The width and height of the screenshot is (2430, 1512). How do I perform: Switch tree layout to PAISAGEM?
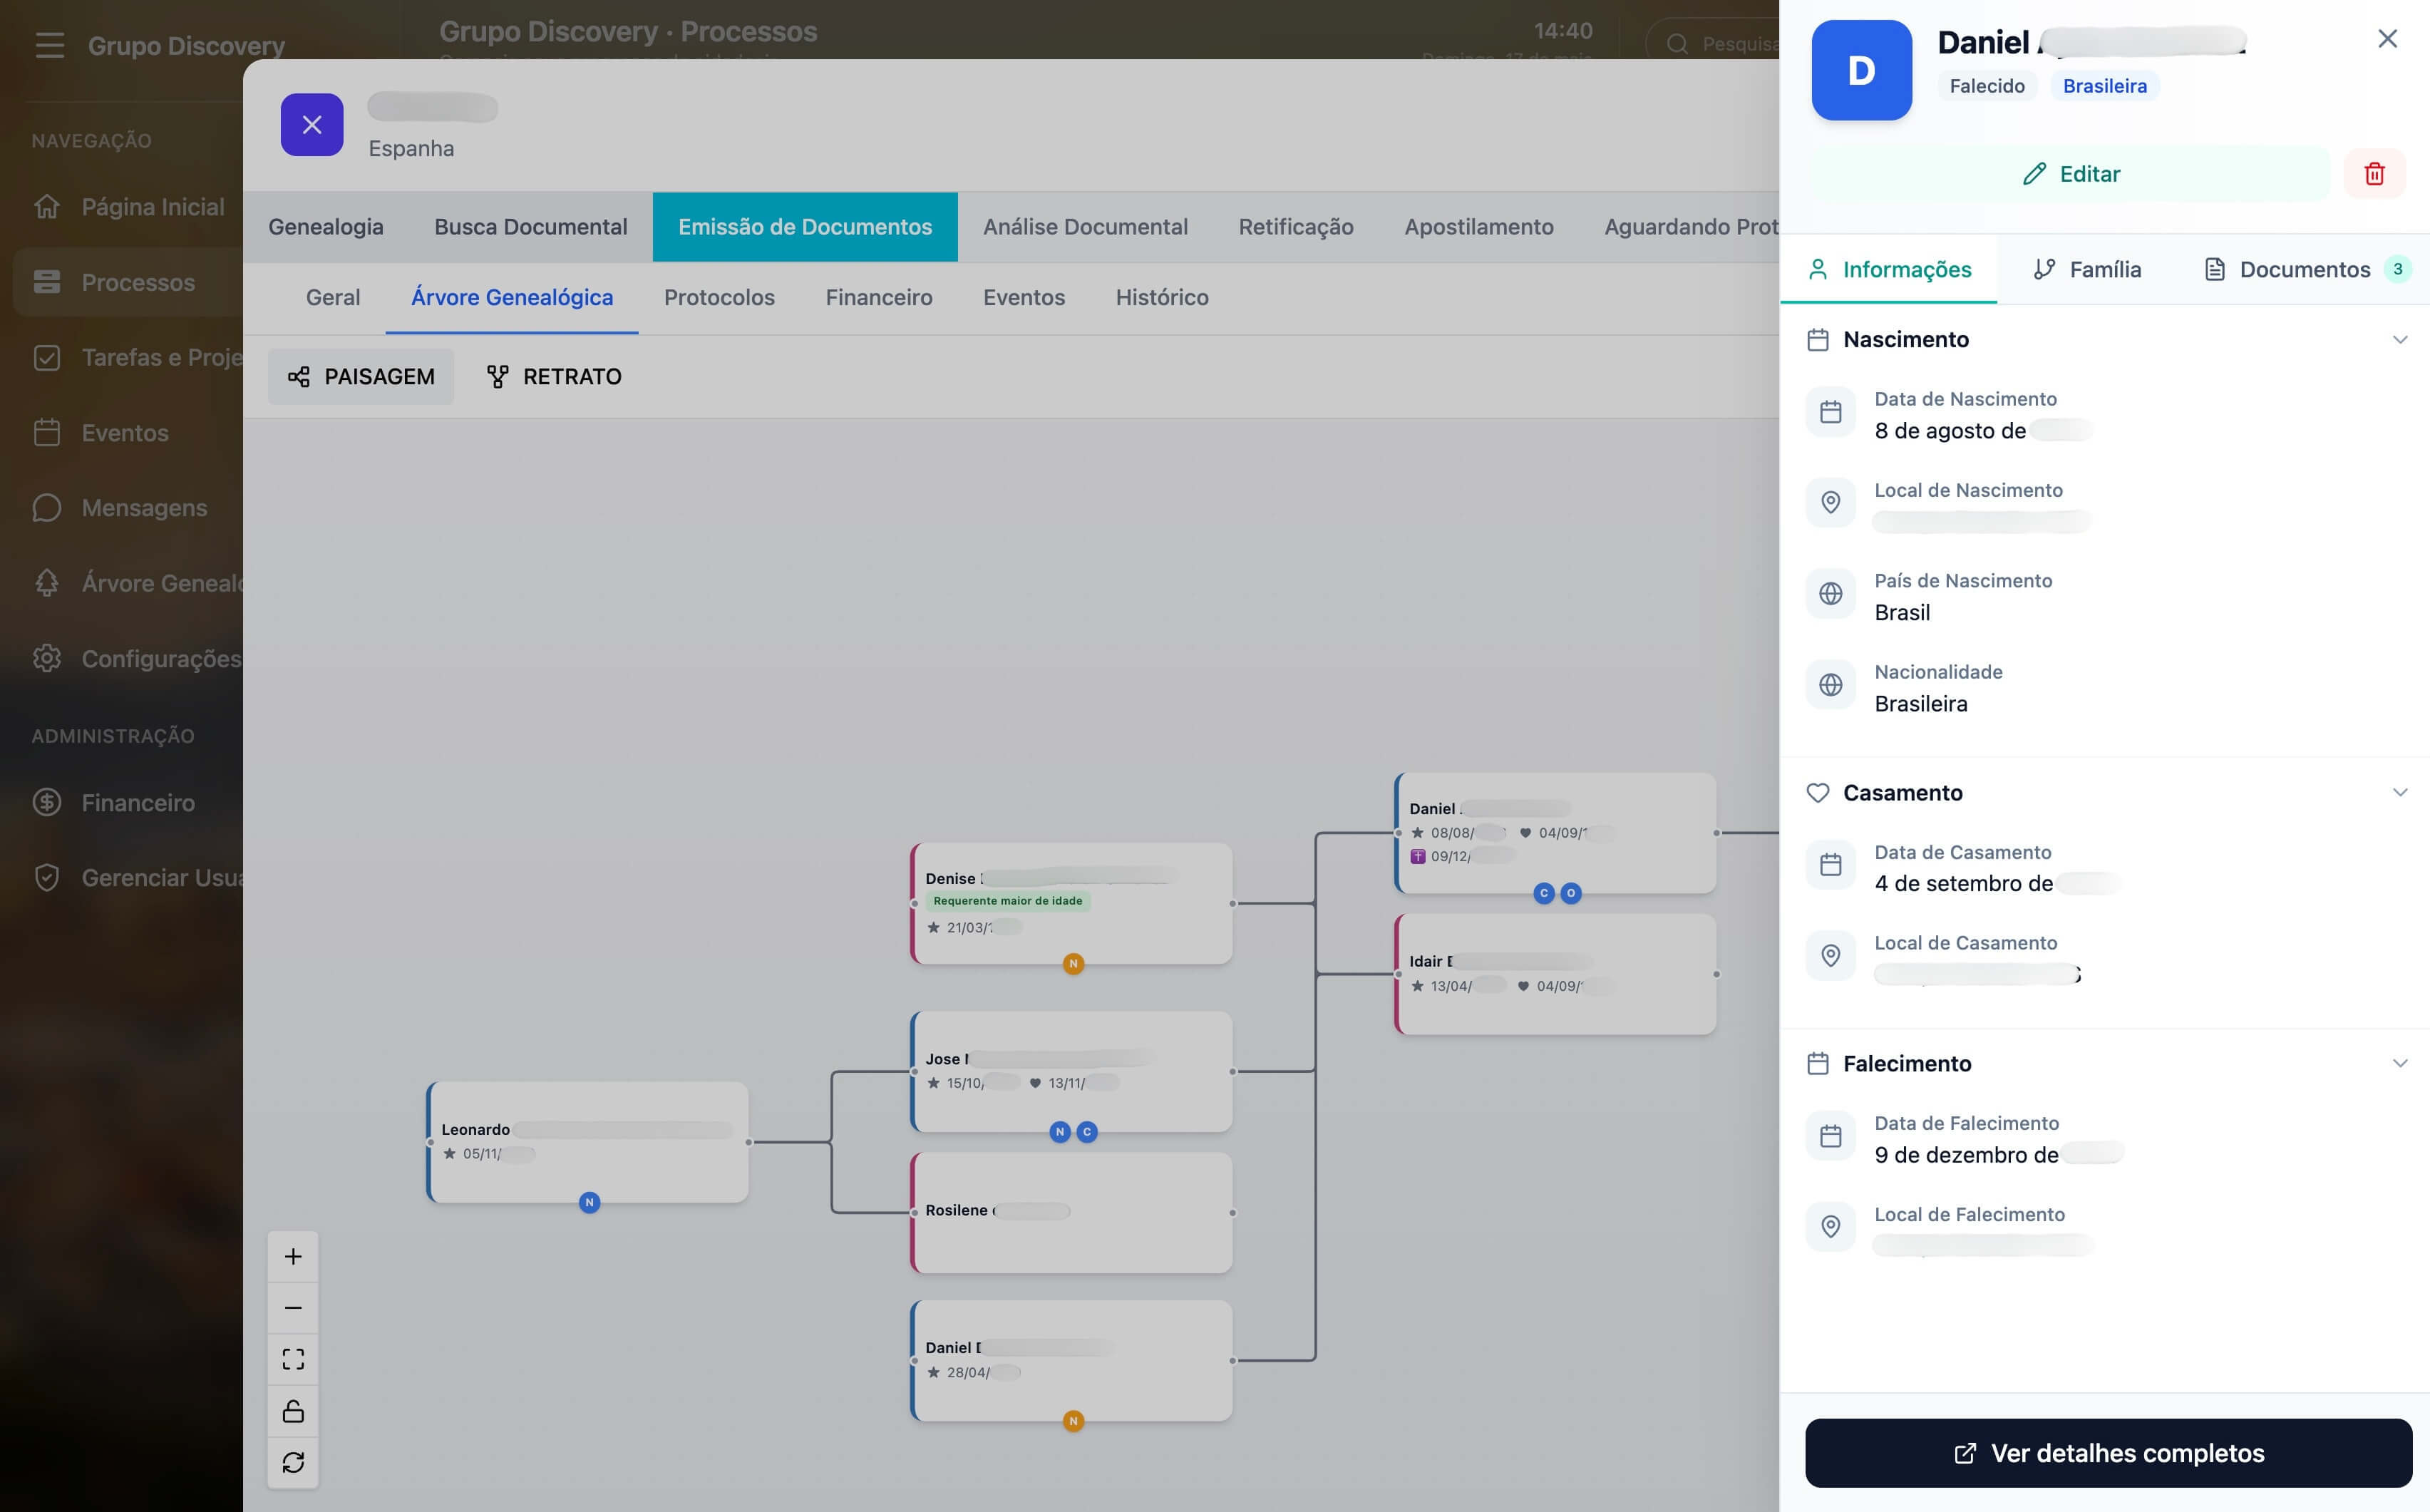tap(361, 377)
